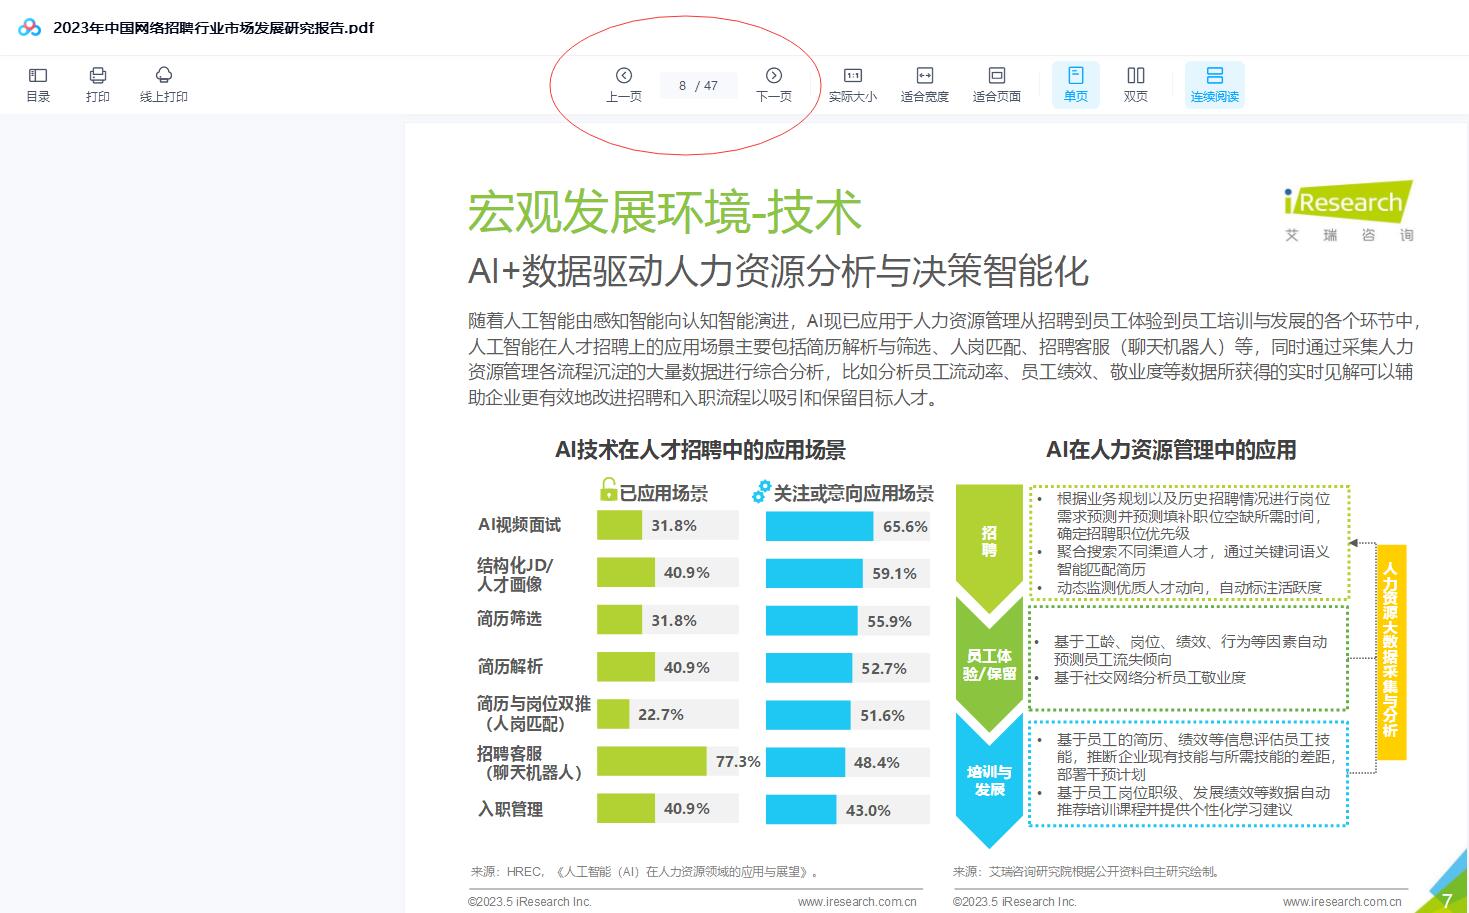Go to previous page with 上一页
The image size is (1469, 913).
pyautogui.click(x=624, y=84)
